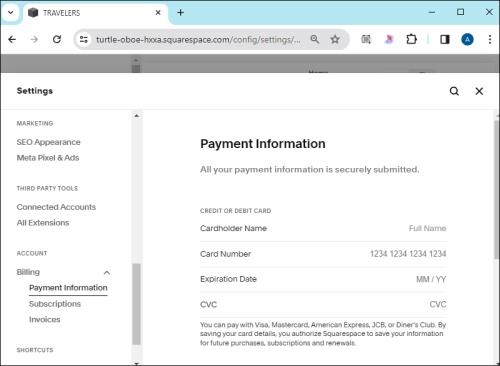The height and width of the screenshot is (366, 500).
Task: Click the CREDIT OR DEBIT CARD label
Action: click(x=235, y=211)
